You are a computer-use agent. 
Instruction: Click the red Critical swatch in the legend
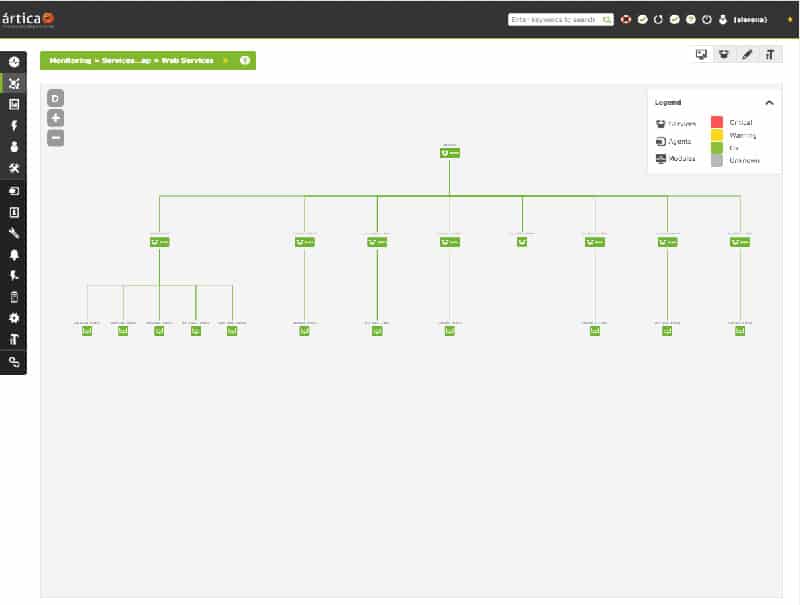click(717, 122)
